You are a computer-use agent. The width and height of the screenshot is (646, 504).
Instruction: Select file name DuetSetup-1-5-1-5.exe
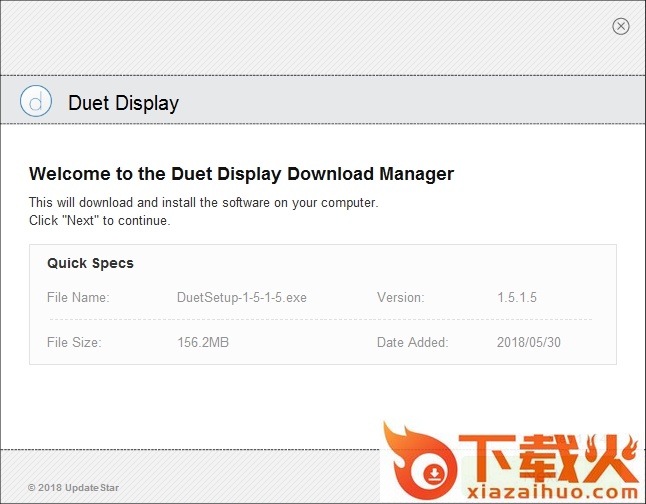[242, 298]
